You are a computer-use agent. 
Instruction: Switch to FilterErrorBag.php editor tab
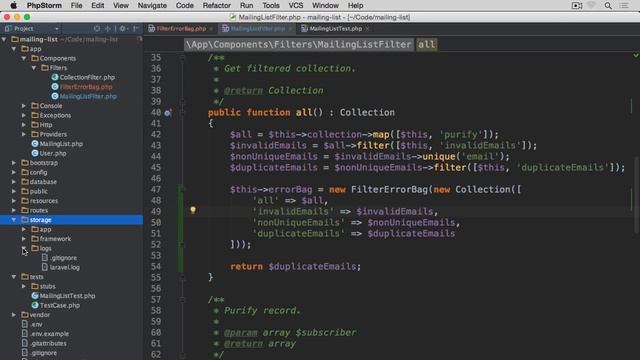coord(181,29)
